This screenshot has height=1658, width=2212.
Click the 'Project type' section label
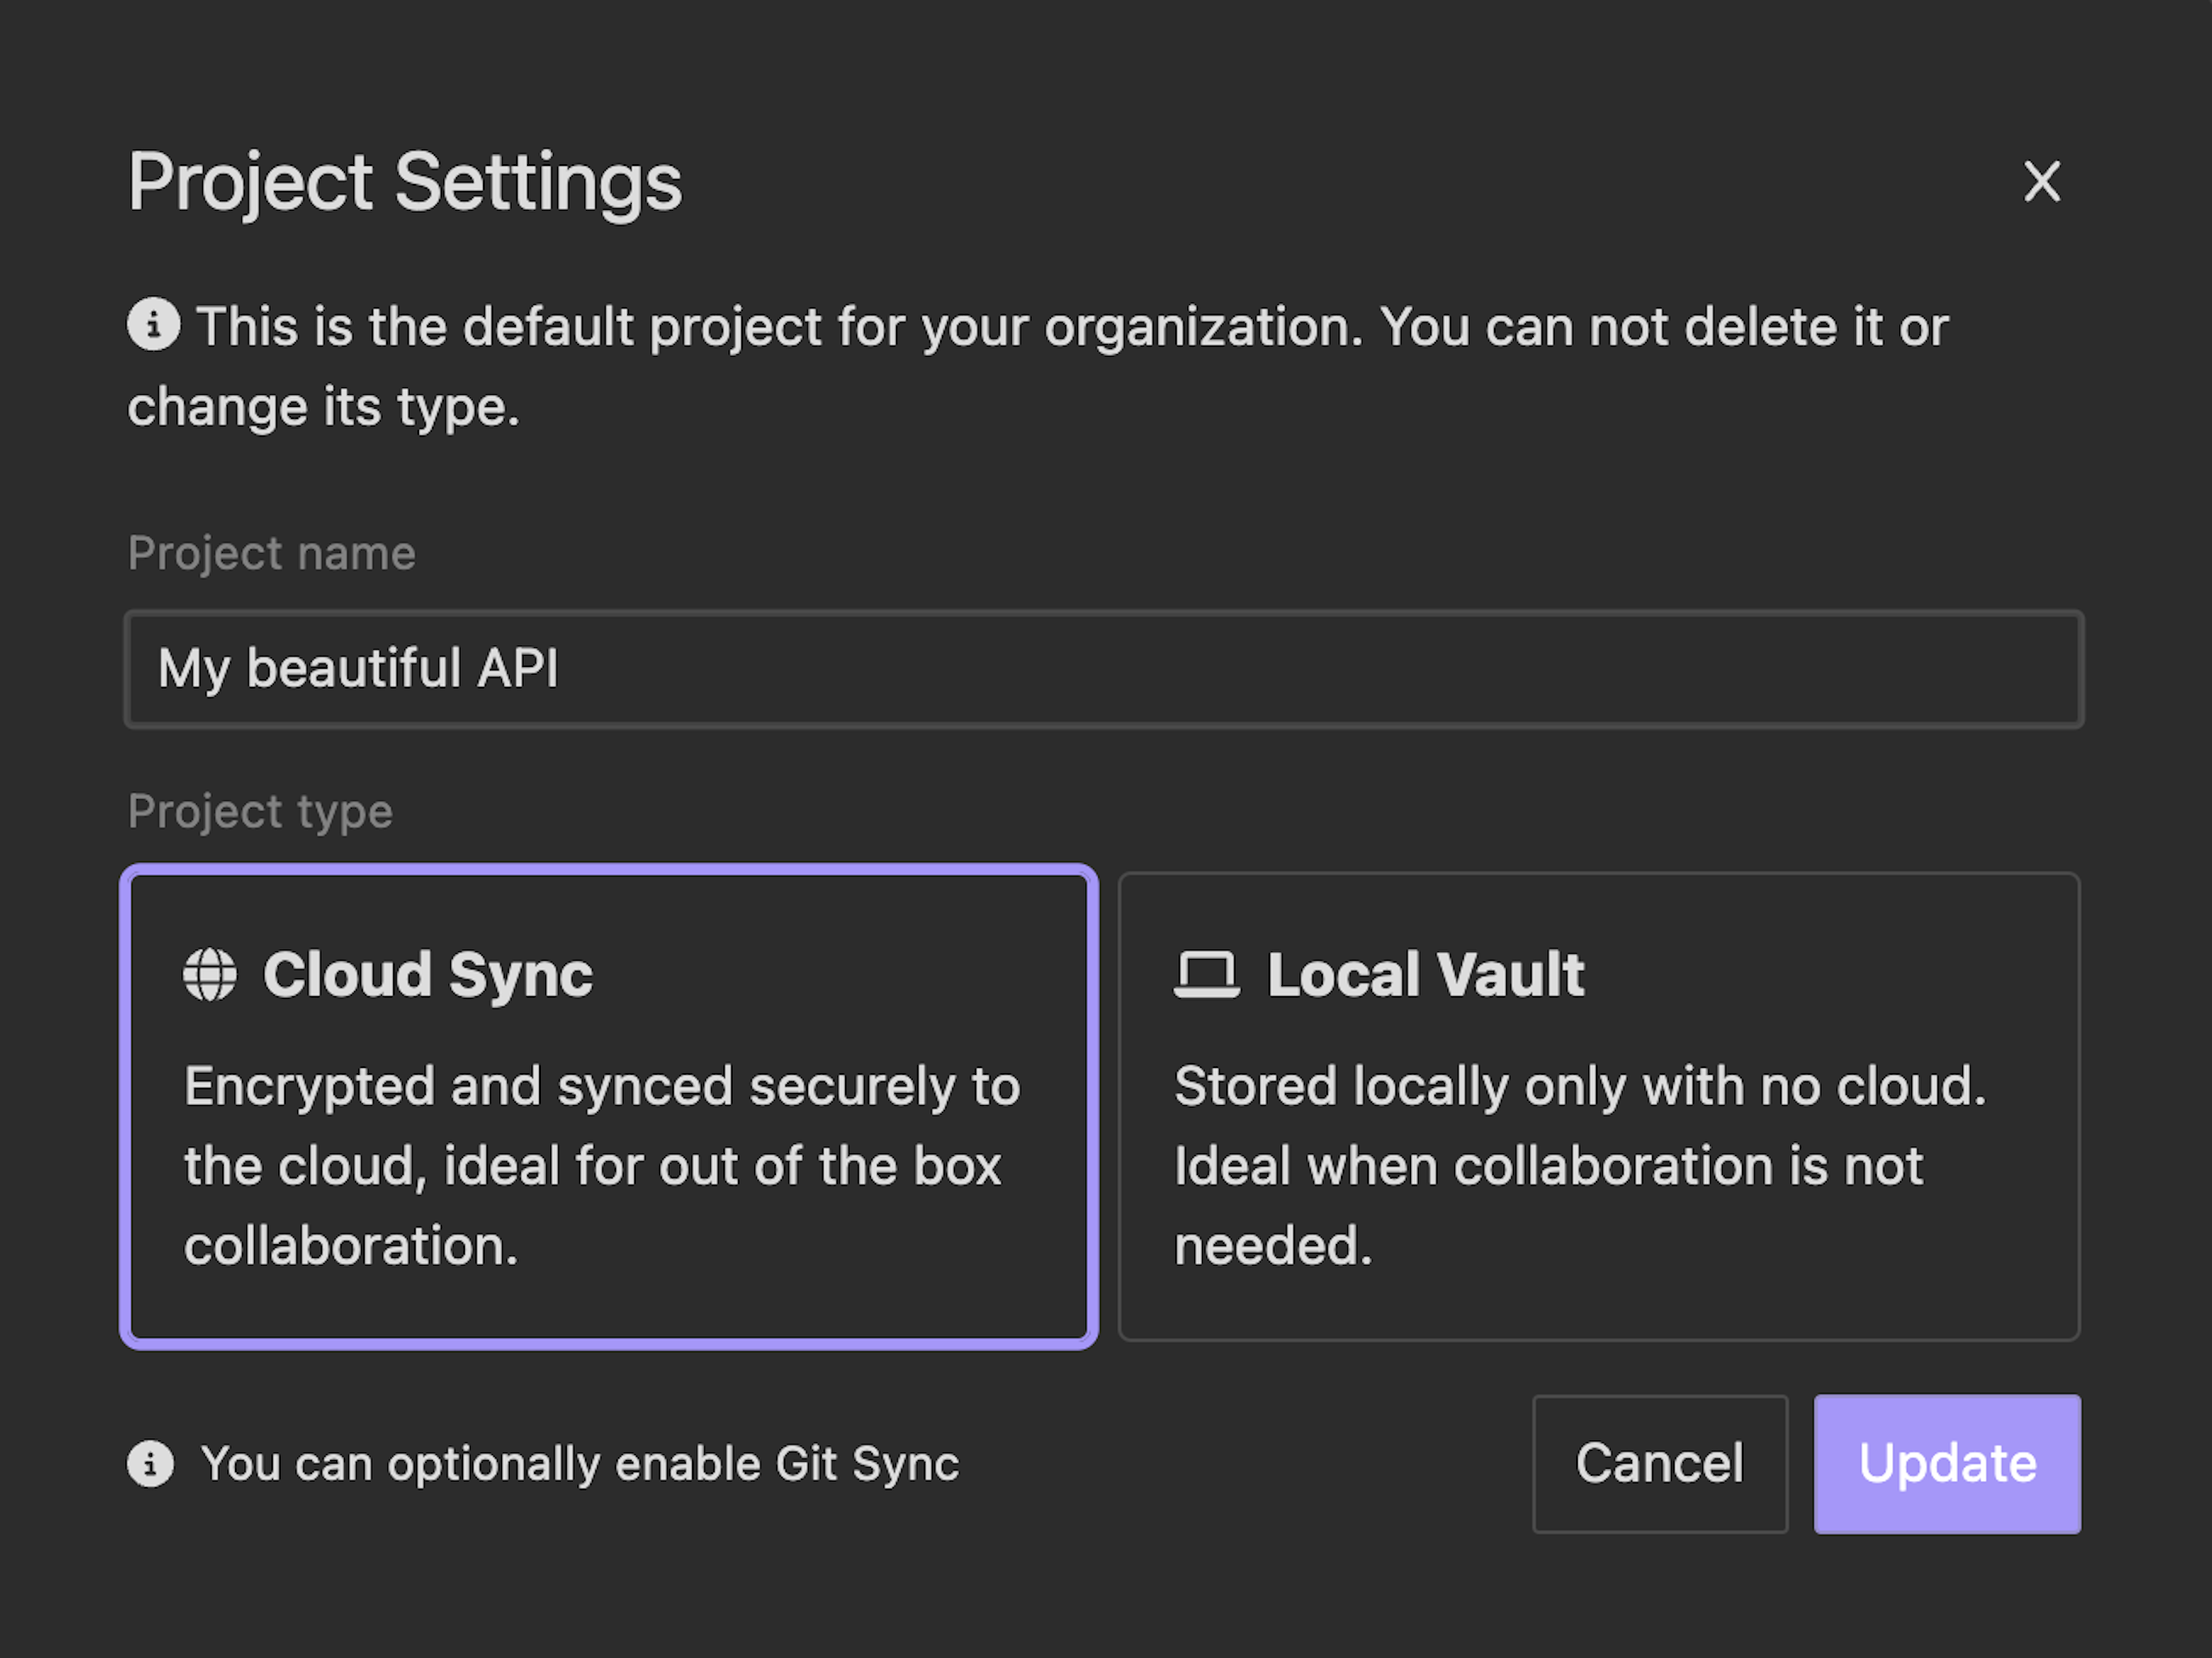pyautogui.click(x=260, y=811)
